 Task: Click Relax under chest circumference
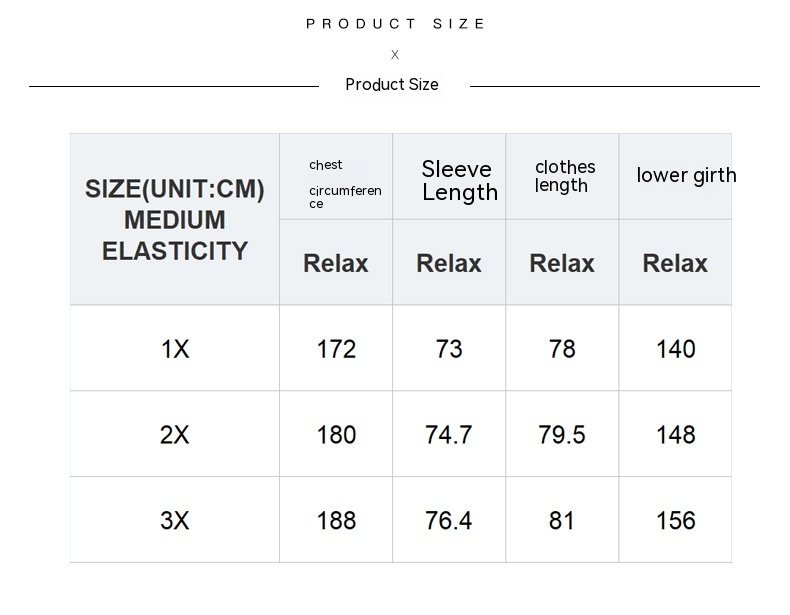336,263
